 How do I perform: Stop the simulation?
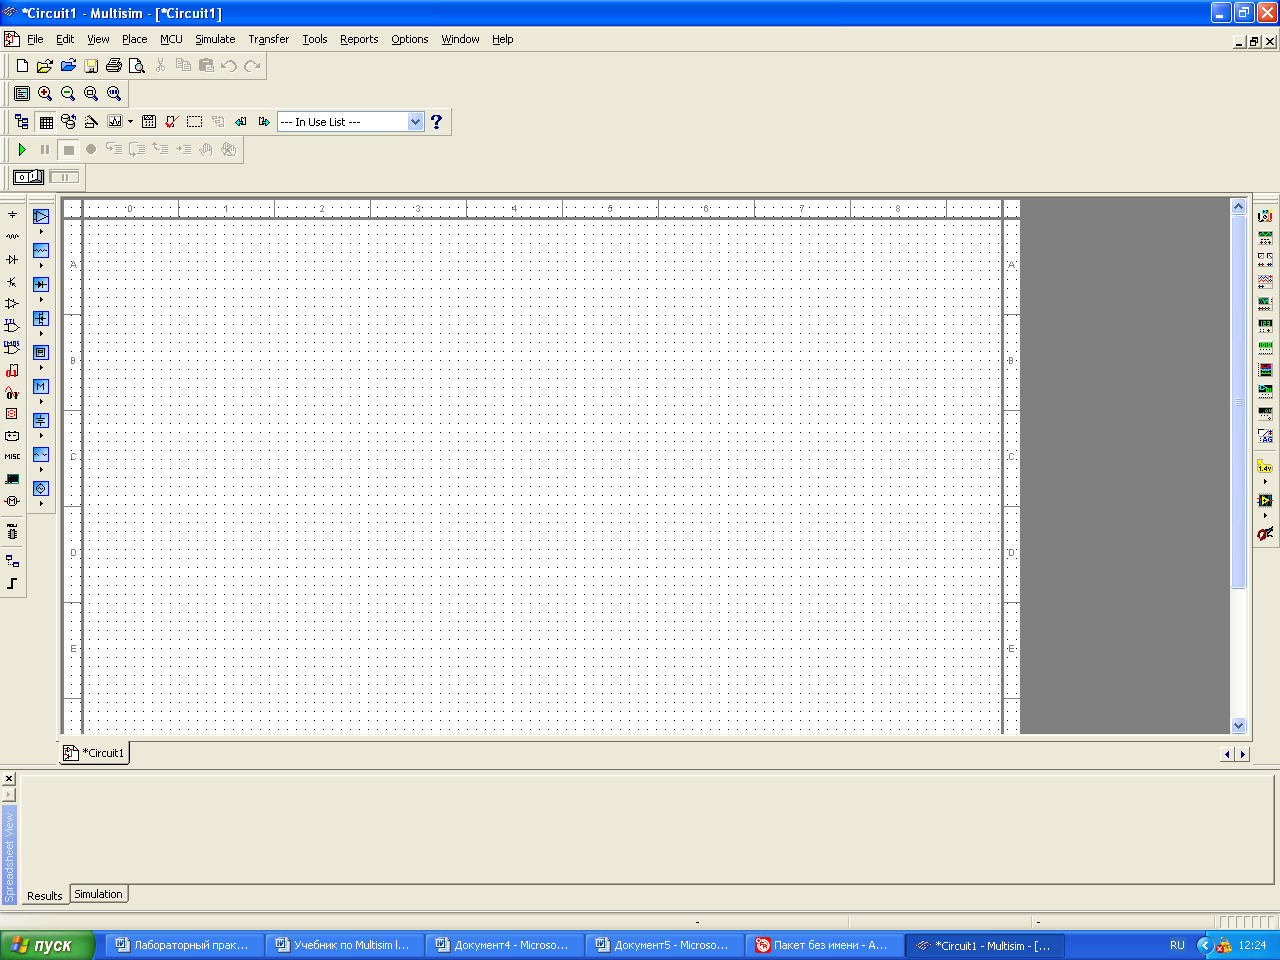pyautogui.click(x=68, y=150)
